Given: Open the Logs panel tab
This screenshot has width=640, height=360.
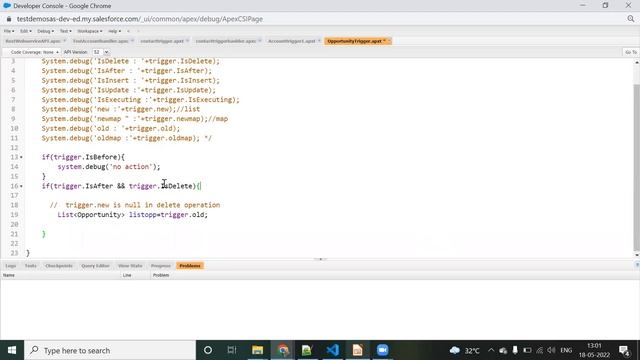Looking at the screenshot, I should click(11, 266).
